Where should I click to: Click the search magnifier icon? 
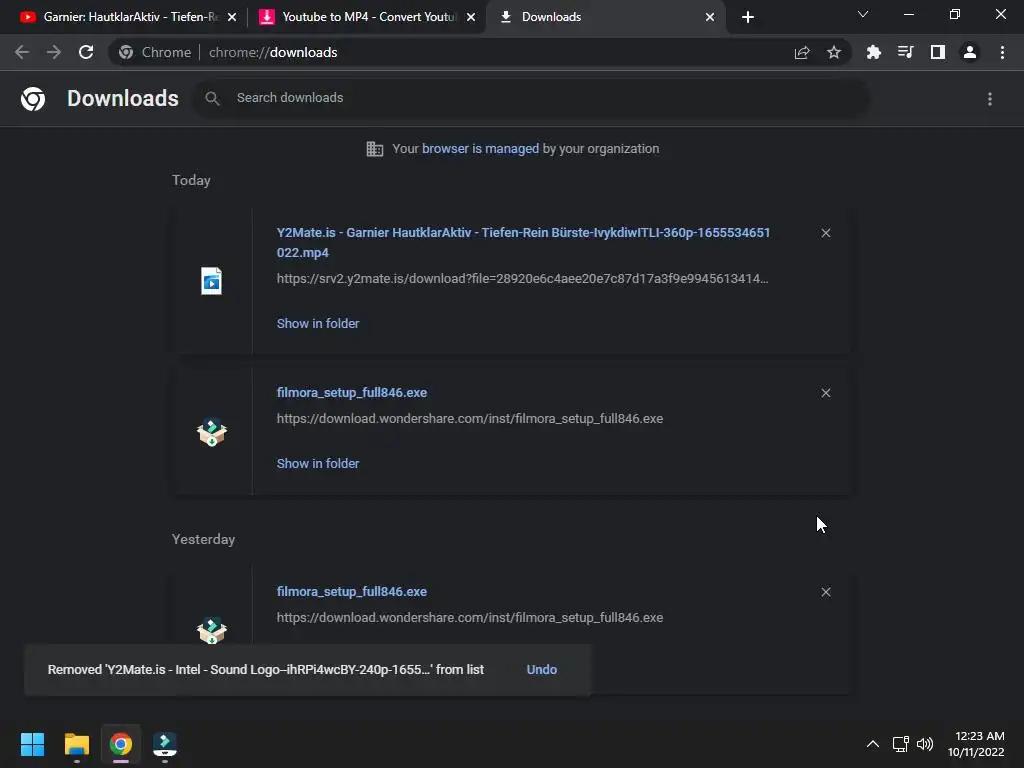coord(212,99)
